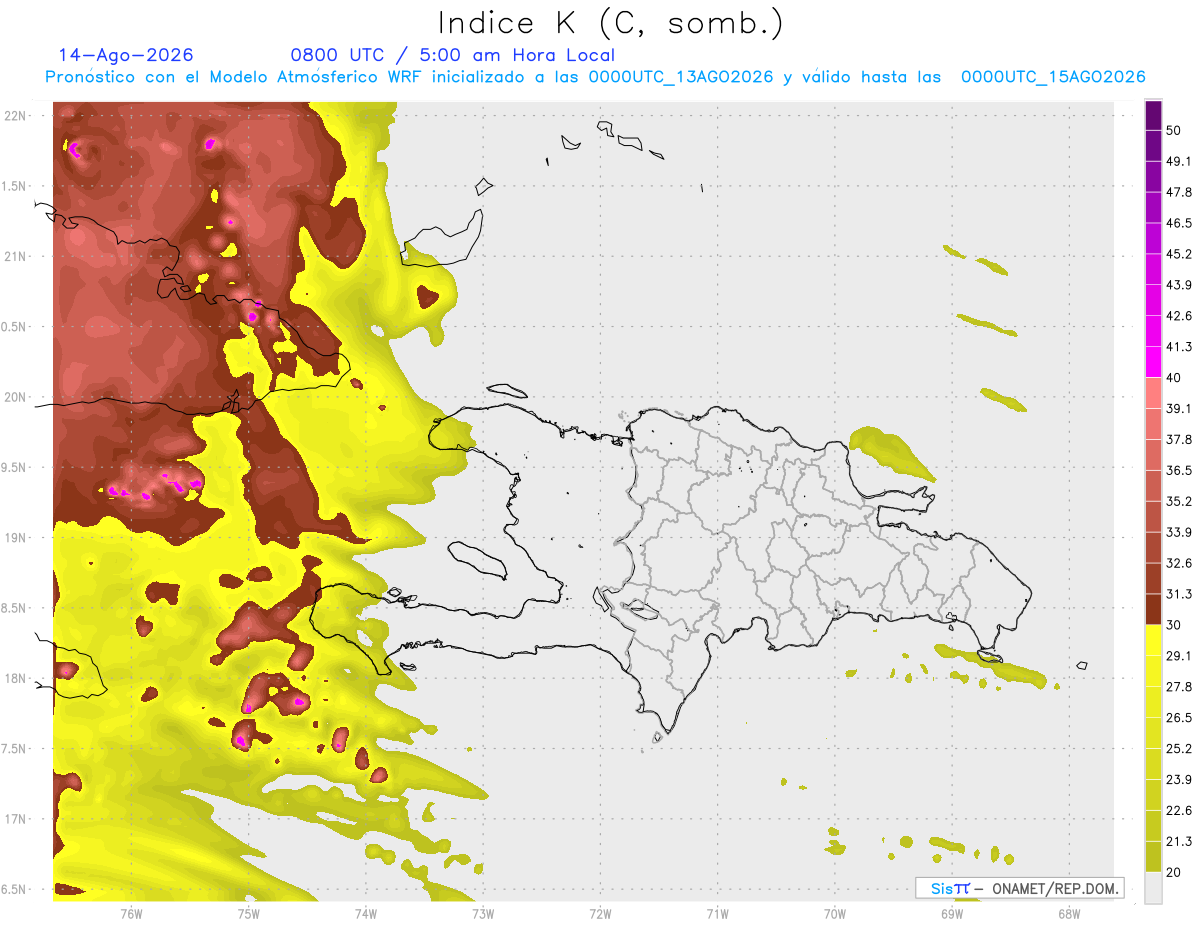The width and height of the screenshot is (1200, 927).
Task: Click the color bar value "37.8"
Action: pyautogui.click(x=1179, y=440)
